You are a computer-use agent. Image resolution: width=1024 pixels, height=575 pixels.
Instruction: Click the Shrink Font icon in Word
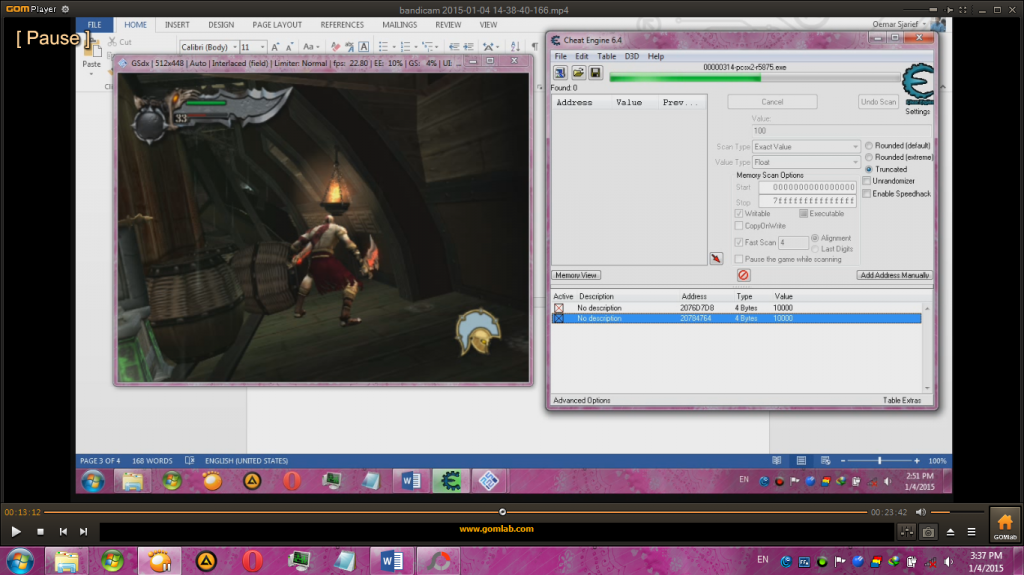[x=289, y=47]
